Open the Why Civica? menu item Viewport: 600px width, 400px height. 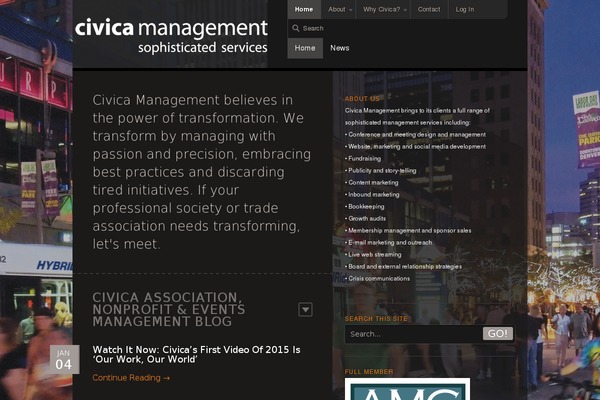[x=382, y=9]
